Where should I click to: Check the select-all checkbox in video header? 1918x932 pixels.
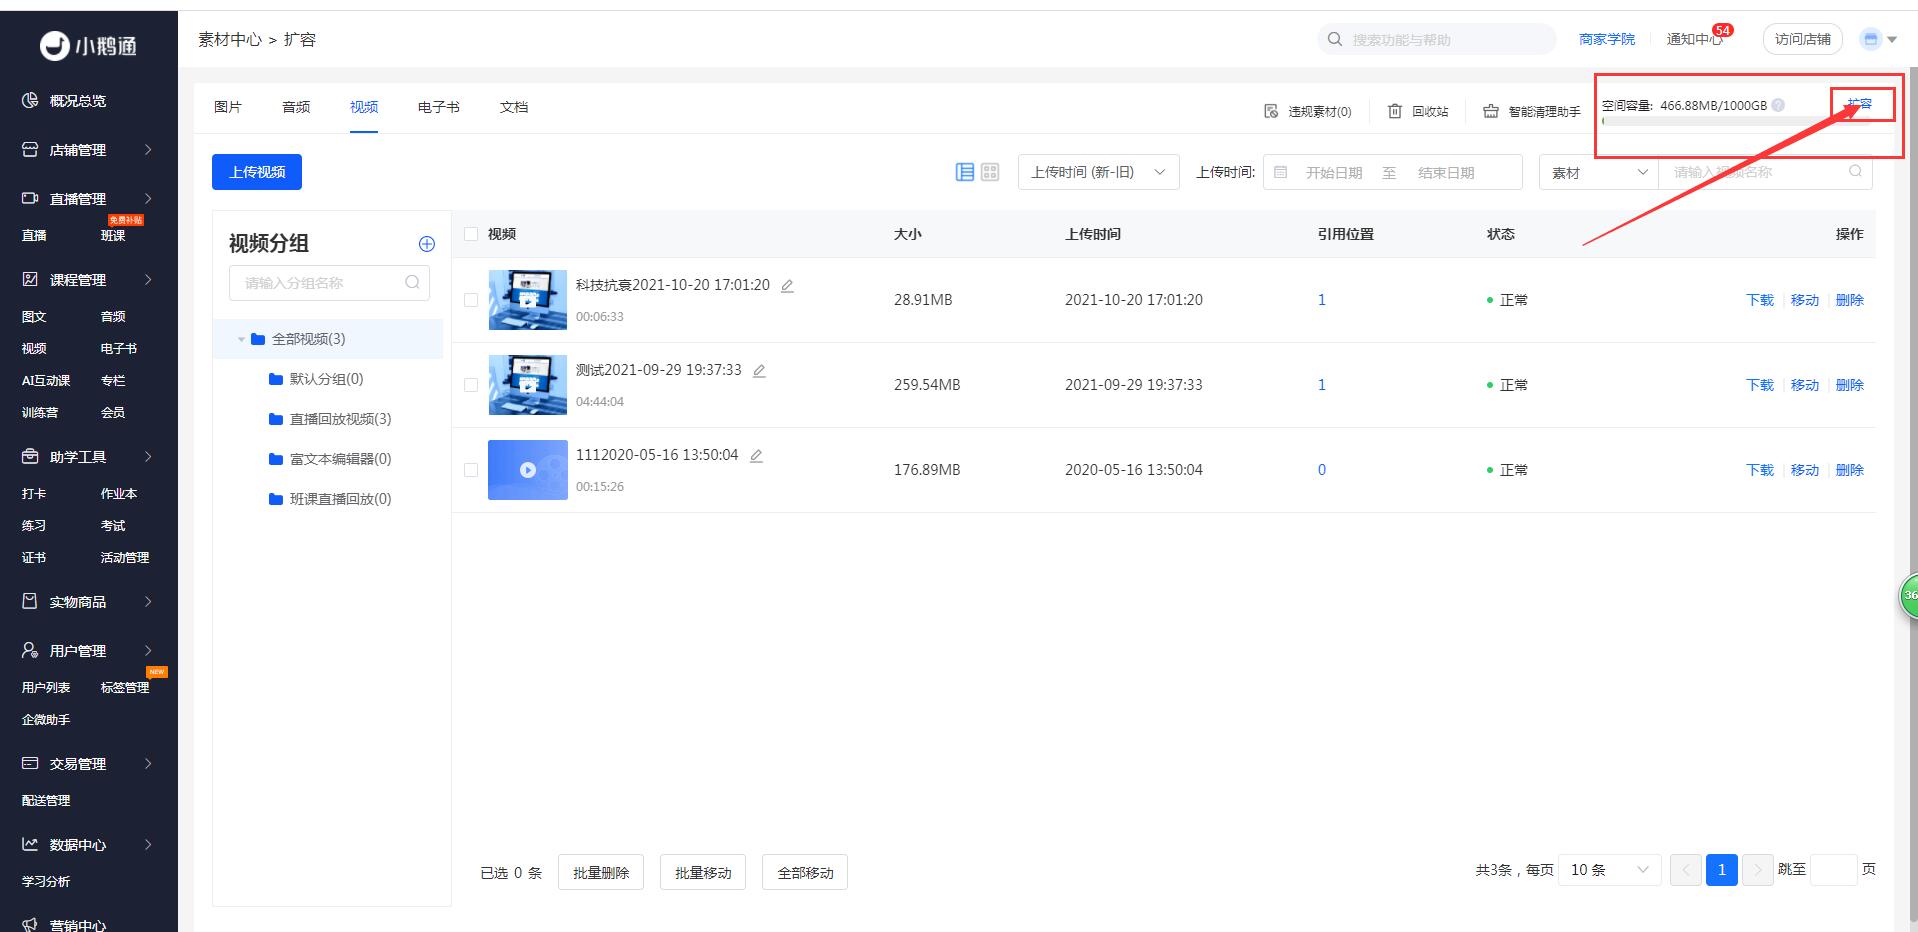pyautogui.click(x=471, y=234)
